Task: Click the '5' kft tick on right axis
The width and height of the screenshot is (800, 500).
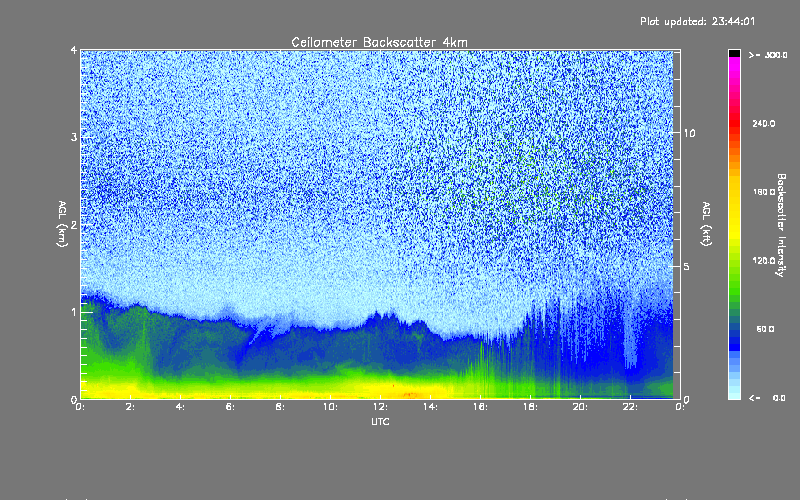Action: (687, 266)
